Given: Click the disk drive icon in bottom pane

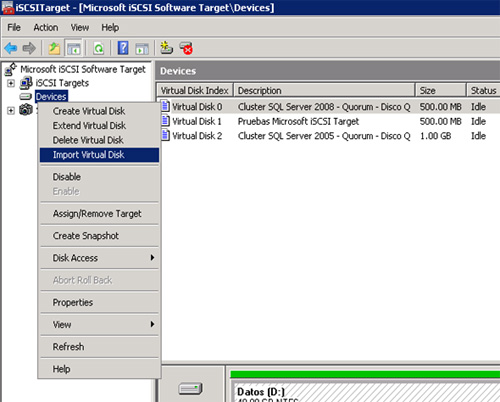Looking at the screenshot, I should [x=190, y=389].
